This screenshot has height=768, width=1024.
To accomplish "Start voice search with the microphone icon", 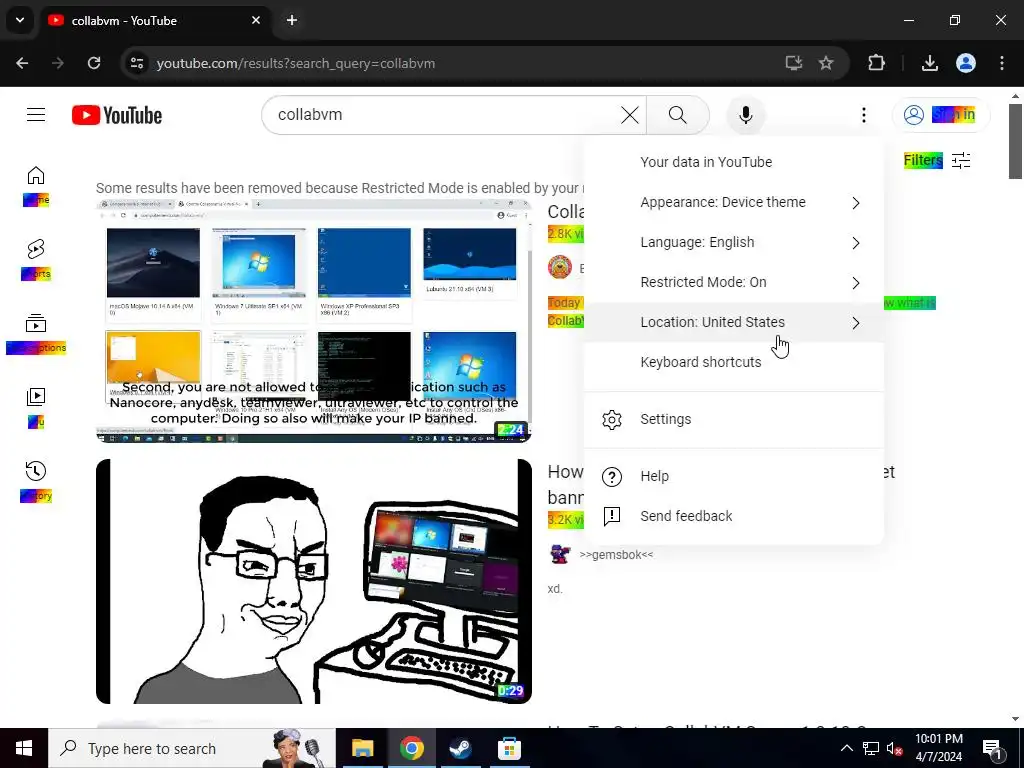I will 746,115.
